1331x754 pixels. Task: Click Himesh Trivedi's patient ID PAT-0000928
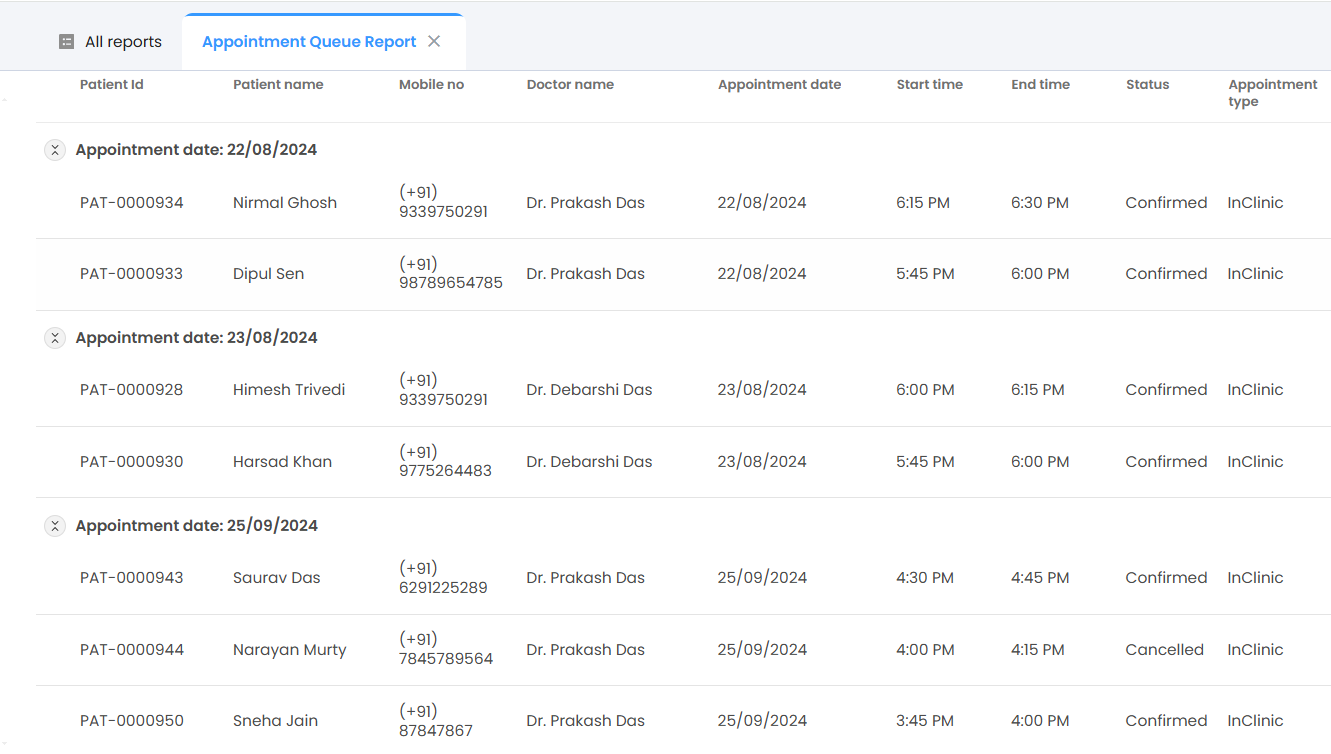point(132,390)
